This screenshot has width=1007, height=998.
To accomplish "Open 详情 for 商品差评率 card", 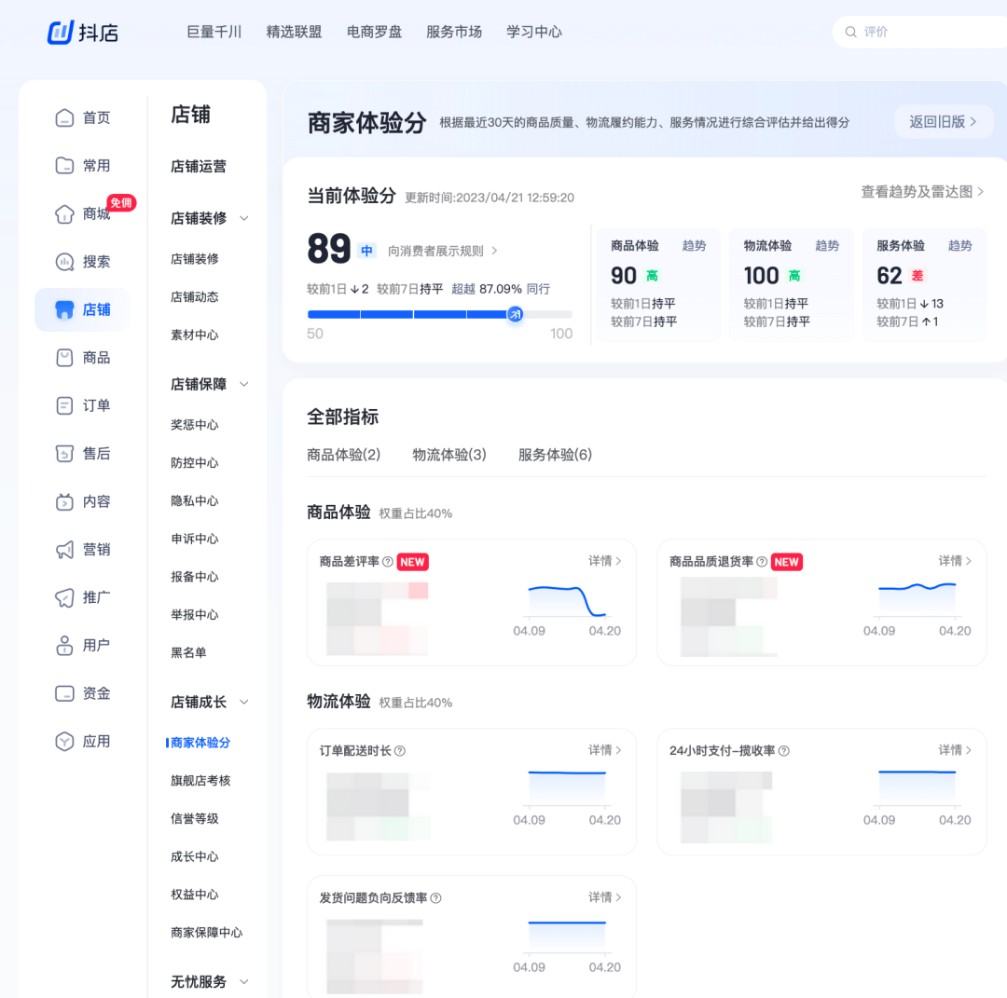I will (605, 561).
